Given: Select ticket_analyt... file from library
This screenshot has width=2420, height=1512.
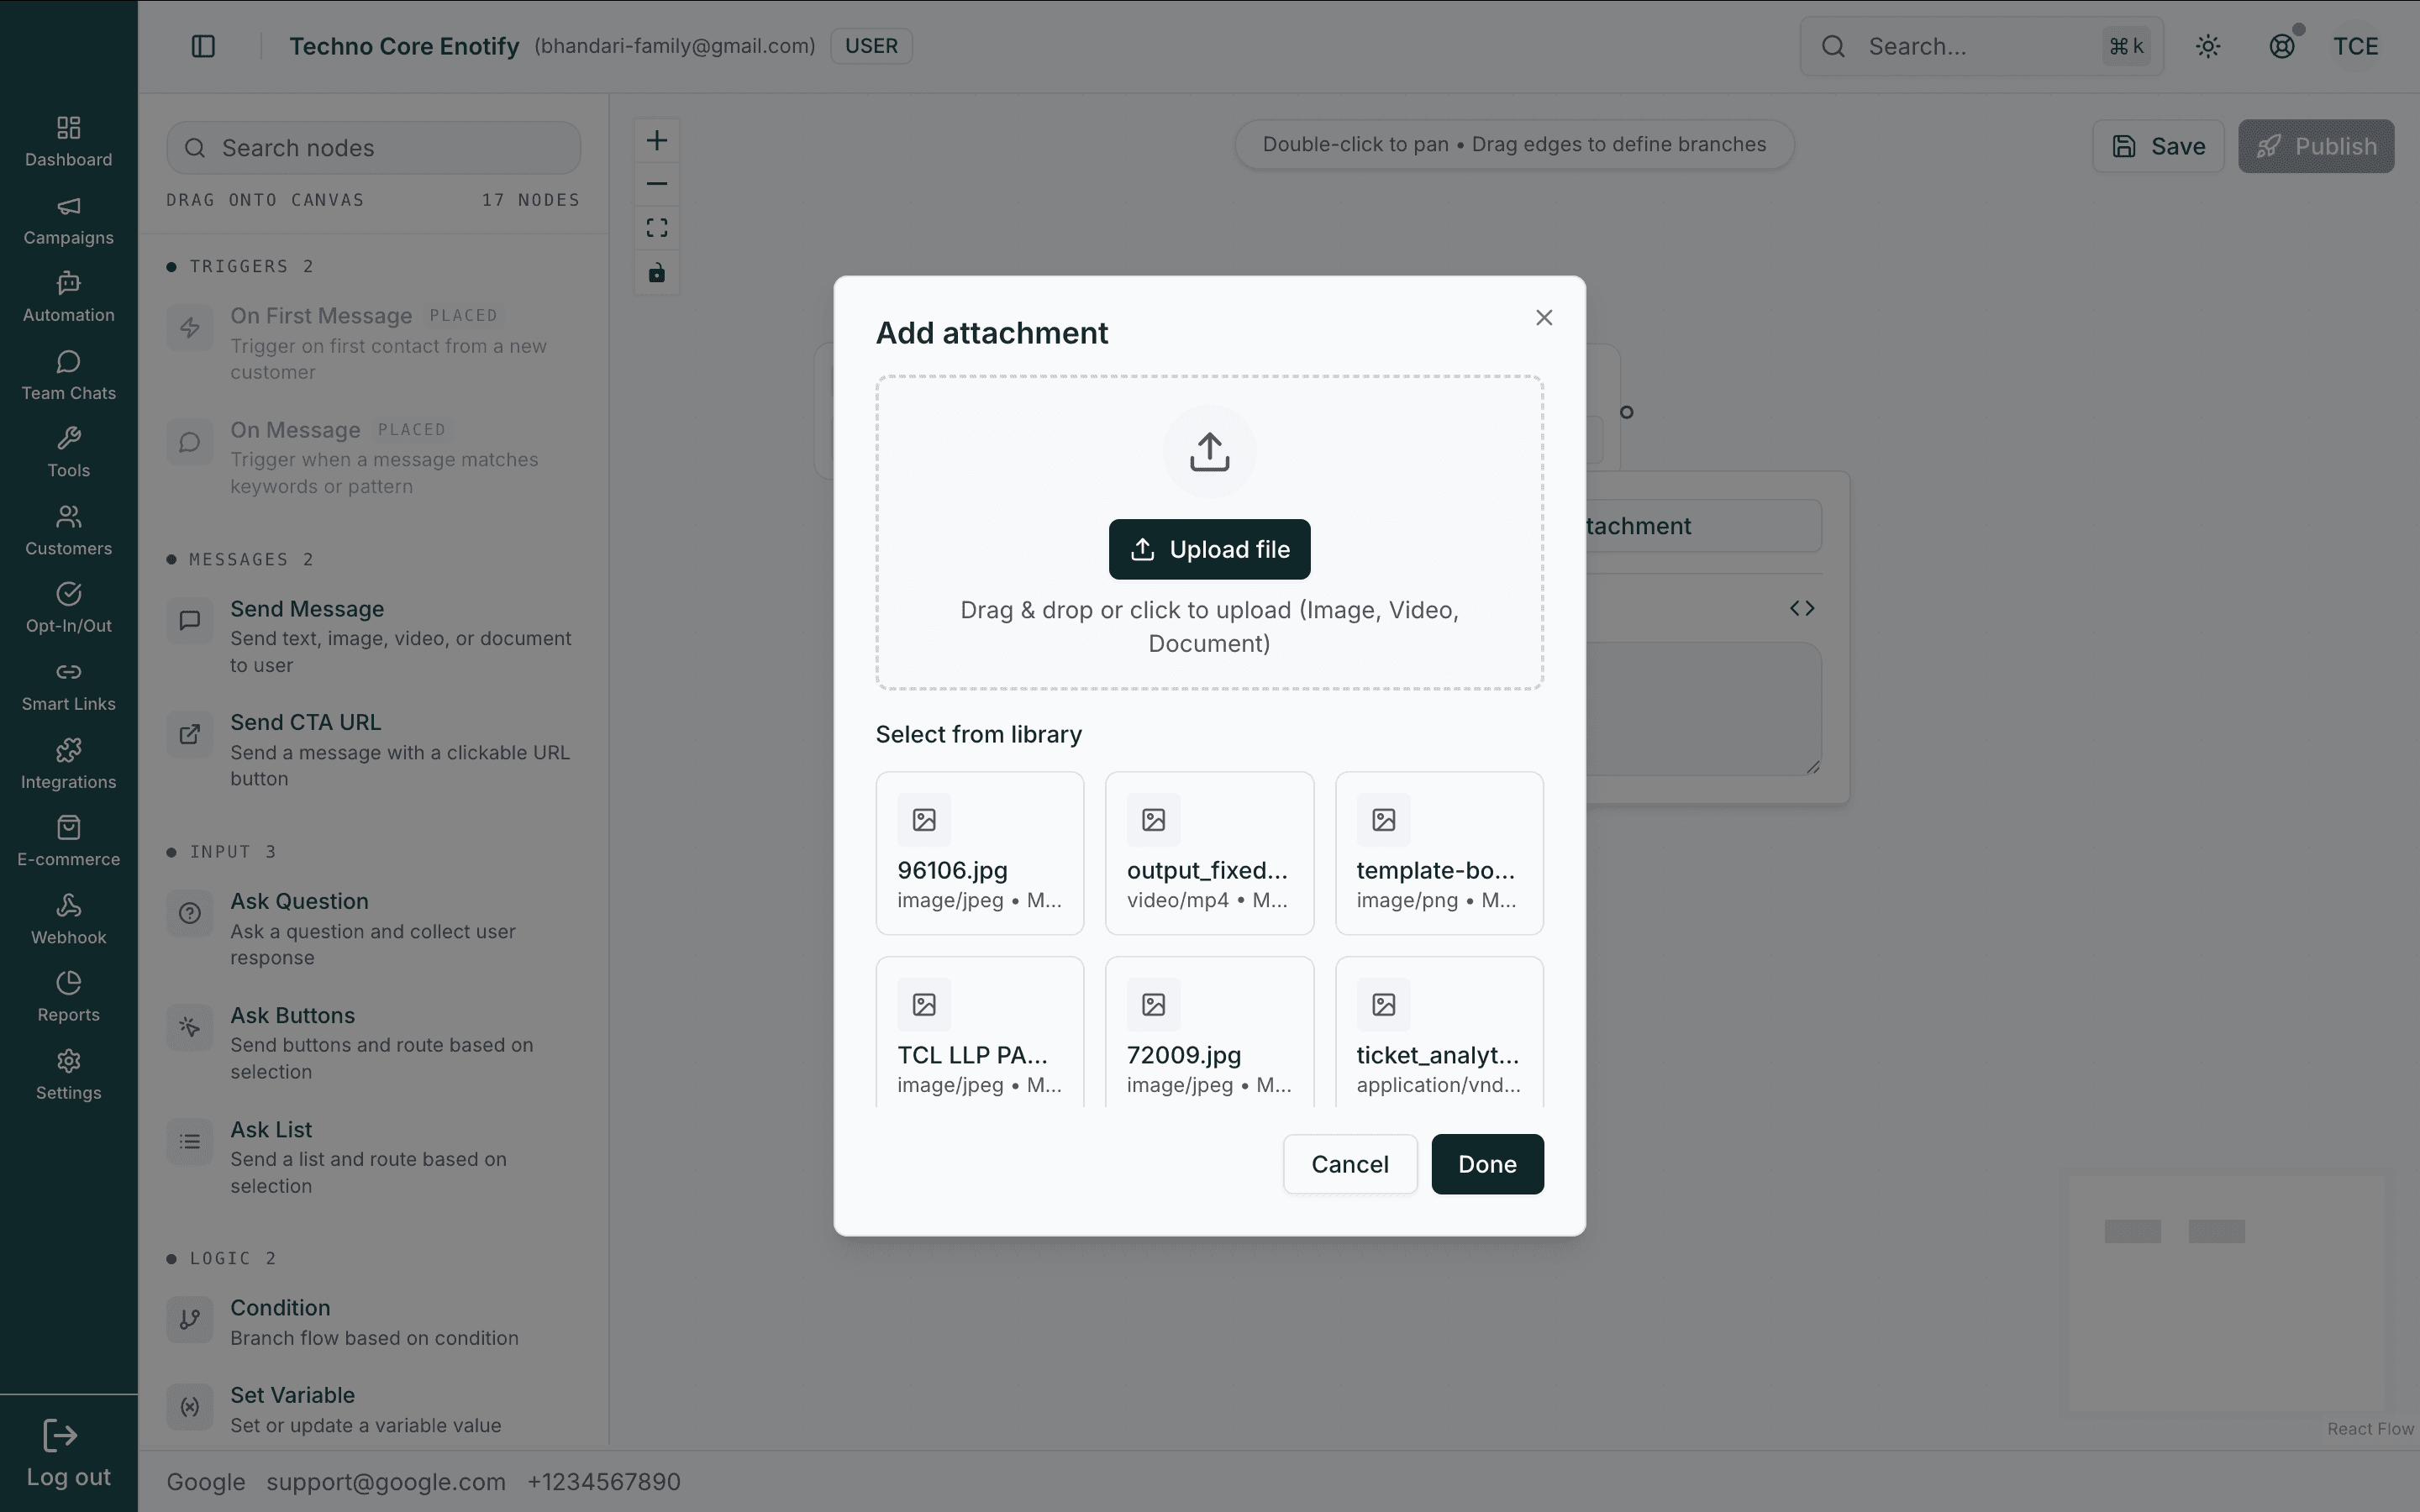Looking at the screenshot, I should click(1439, 1031).
